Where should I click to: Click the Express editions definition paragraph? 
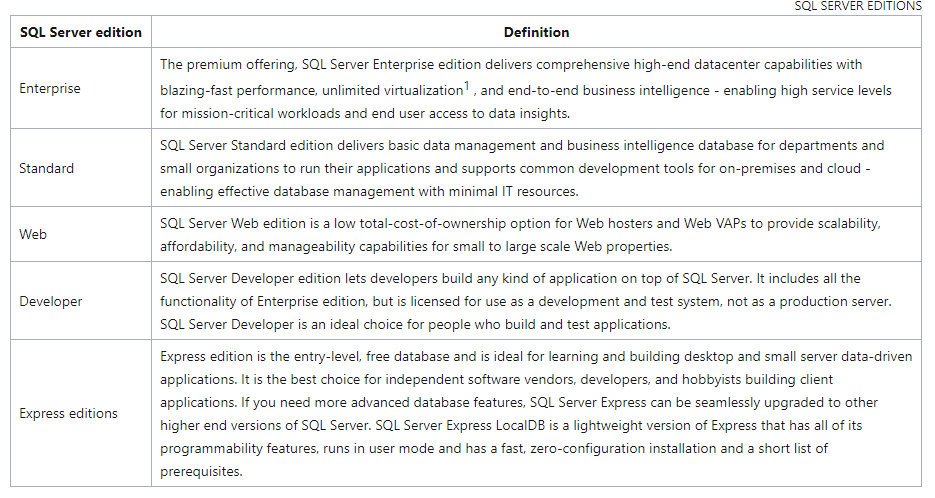pyautogui.click(x=536, y=413)
